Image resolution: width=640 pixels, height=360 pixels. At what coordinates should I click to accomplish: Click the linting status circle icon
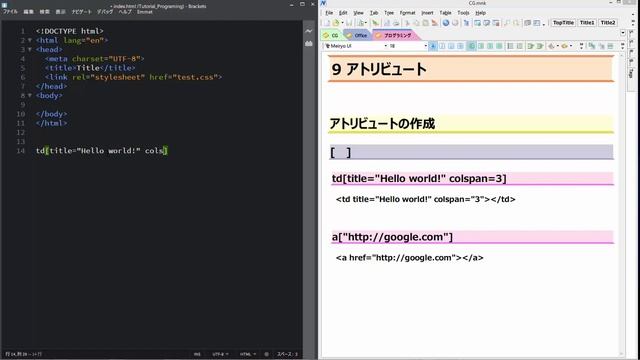click(267, 354)
